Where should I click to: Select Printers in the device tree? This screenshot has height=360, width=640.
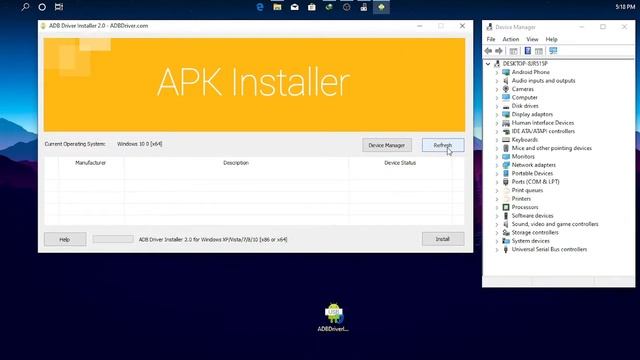click(x=521, y=199)
